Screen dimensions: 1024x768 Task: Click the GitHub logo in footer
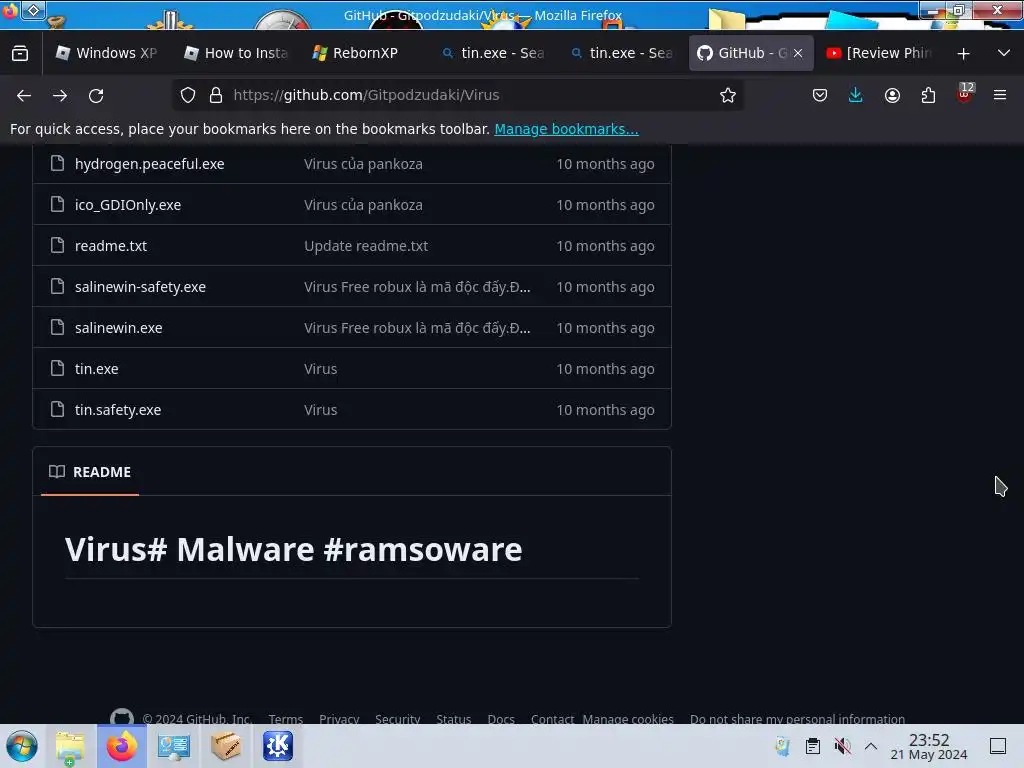(121, 718)
